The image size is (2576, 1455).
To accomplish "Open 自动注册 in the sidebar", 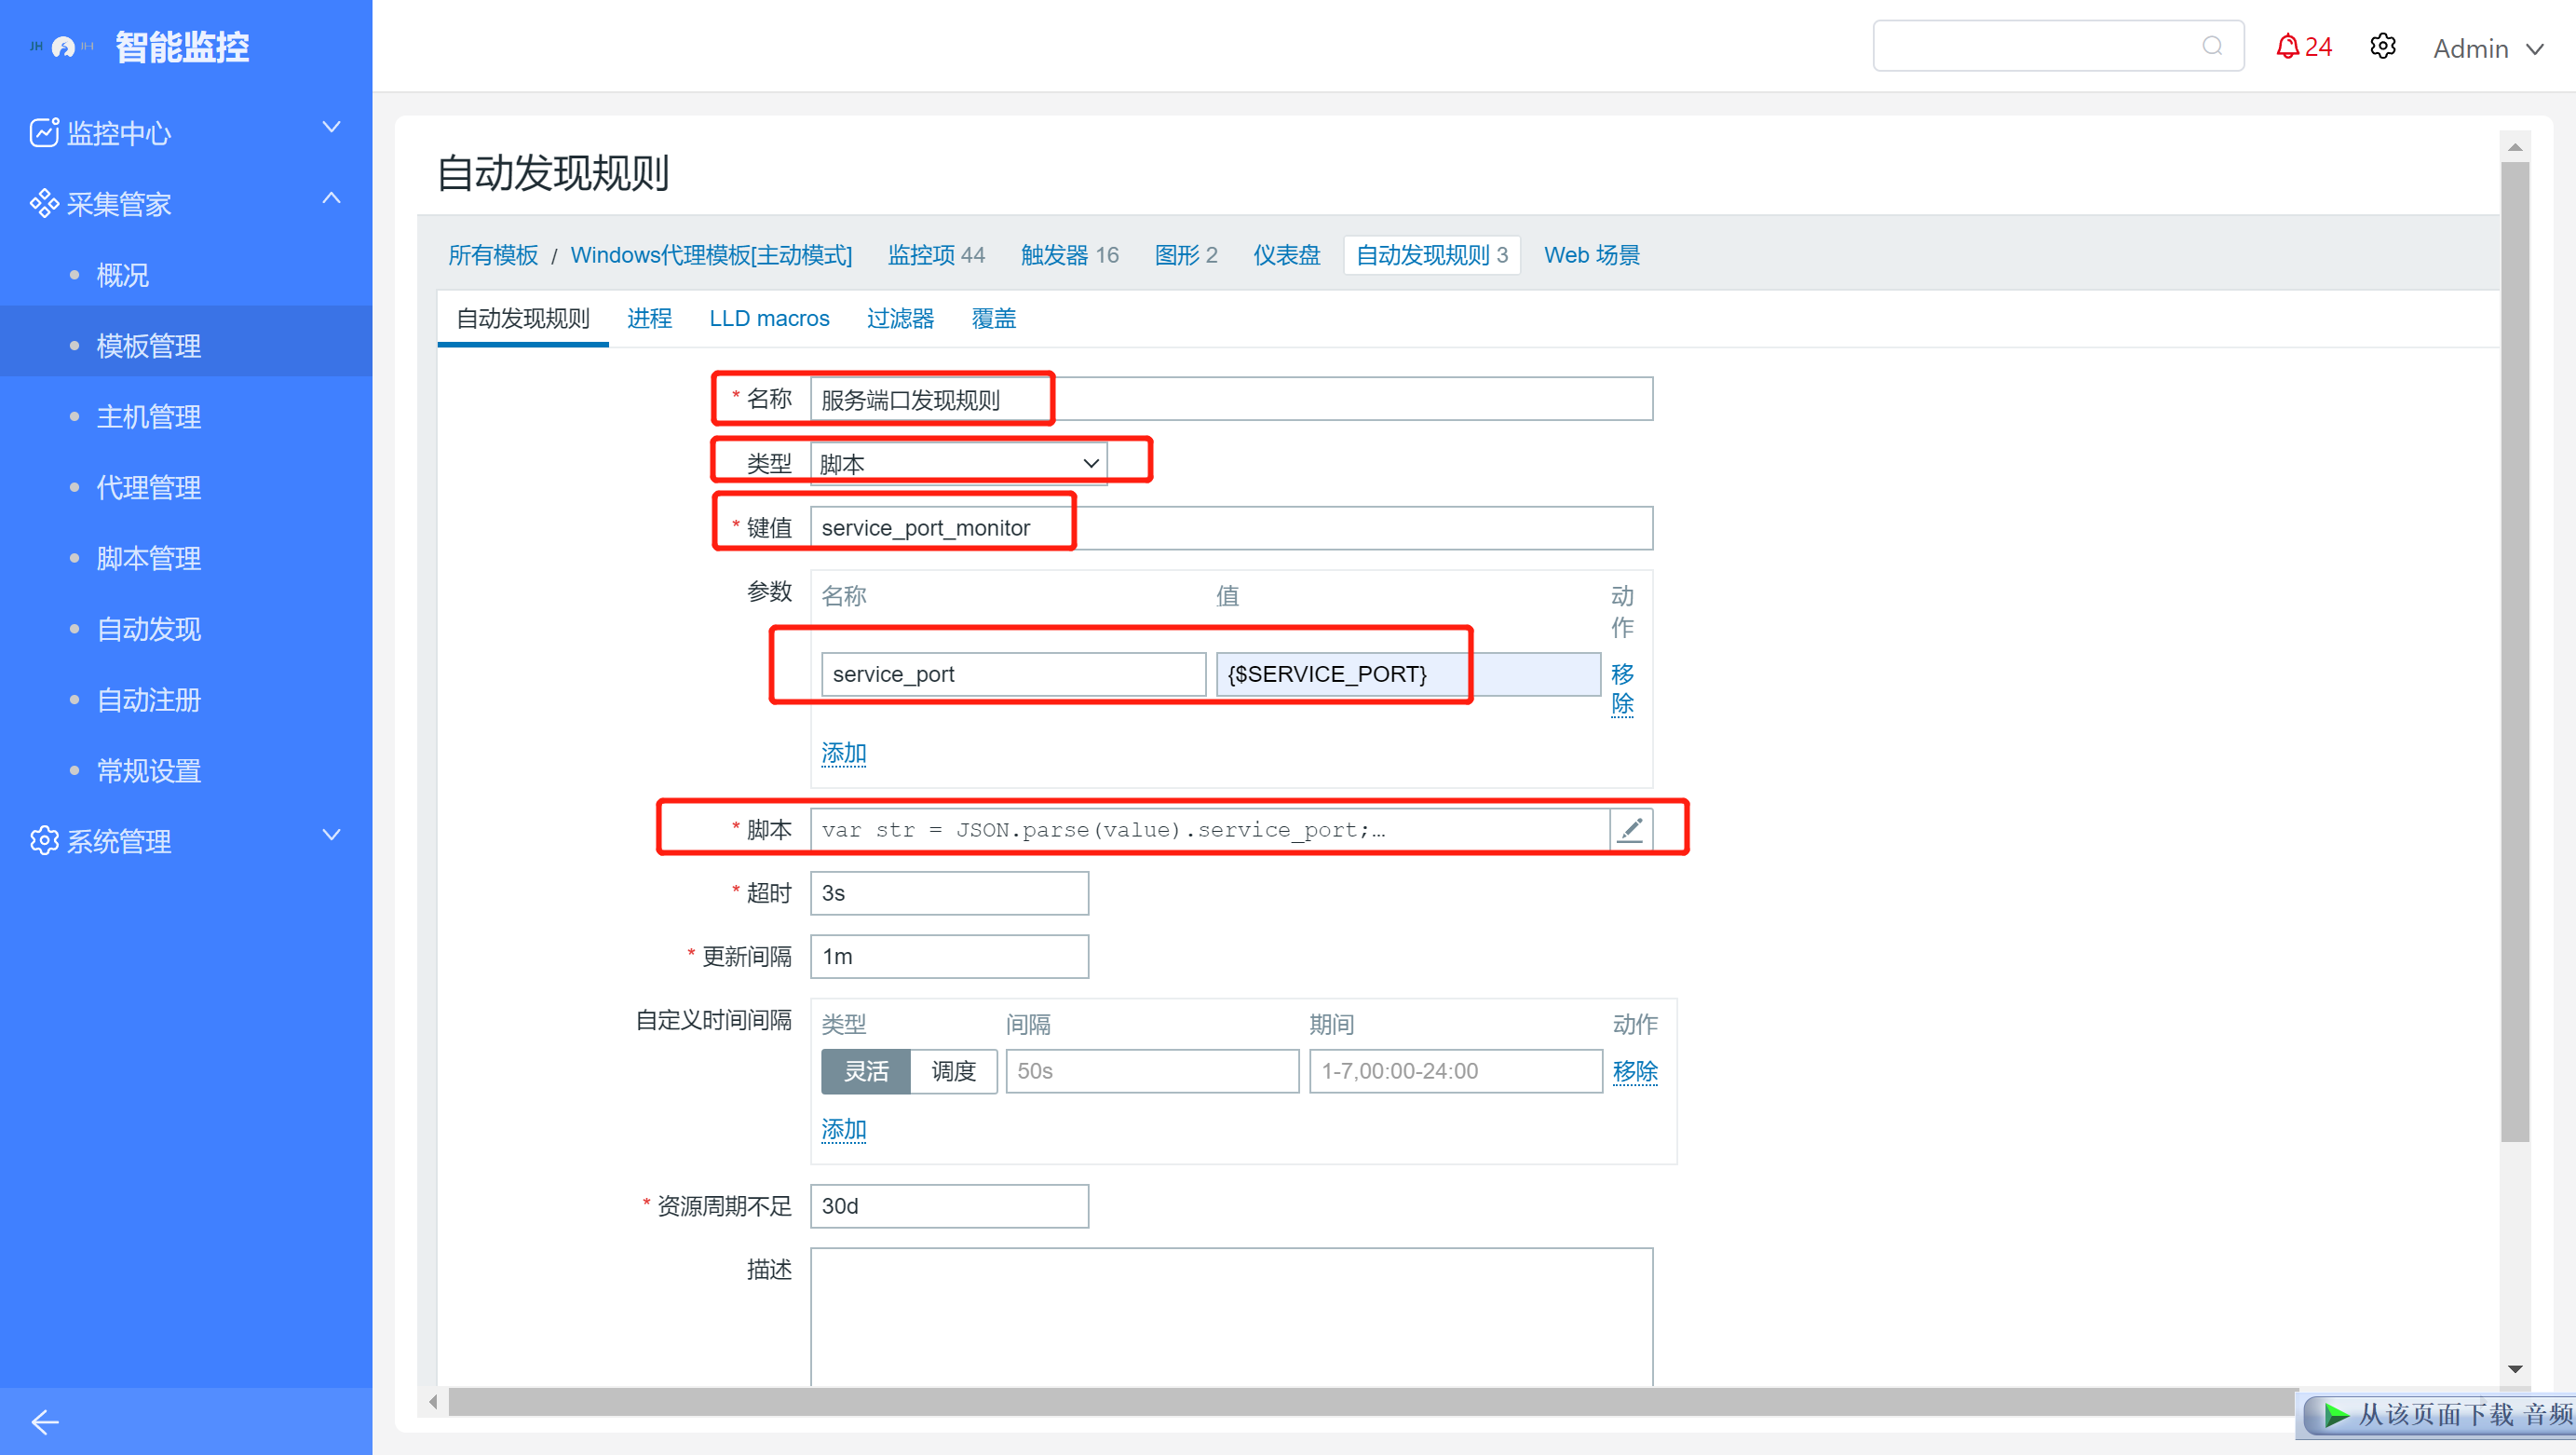I will point(149,700).
